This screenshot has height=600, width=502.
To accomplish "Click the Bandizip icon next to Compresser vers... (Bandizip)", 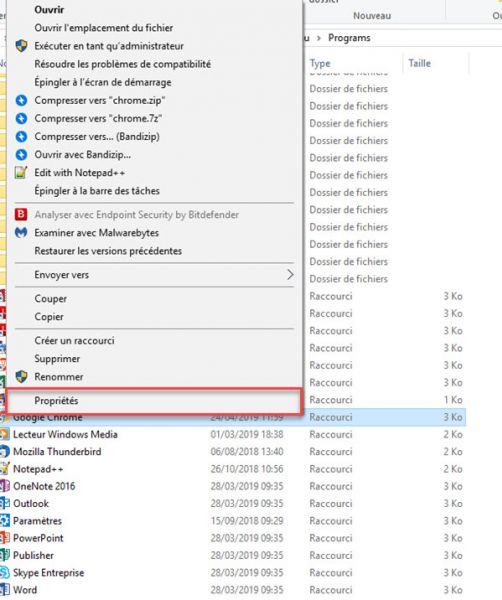I will (x=21, y=137).
